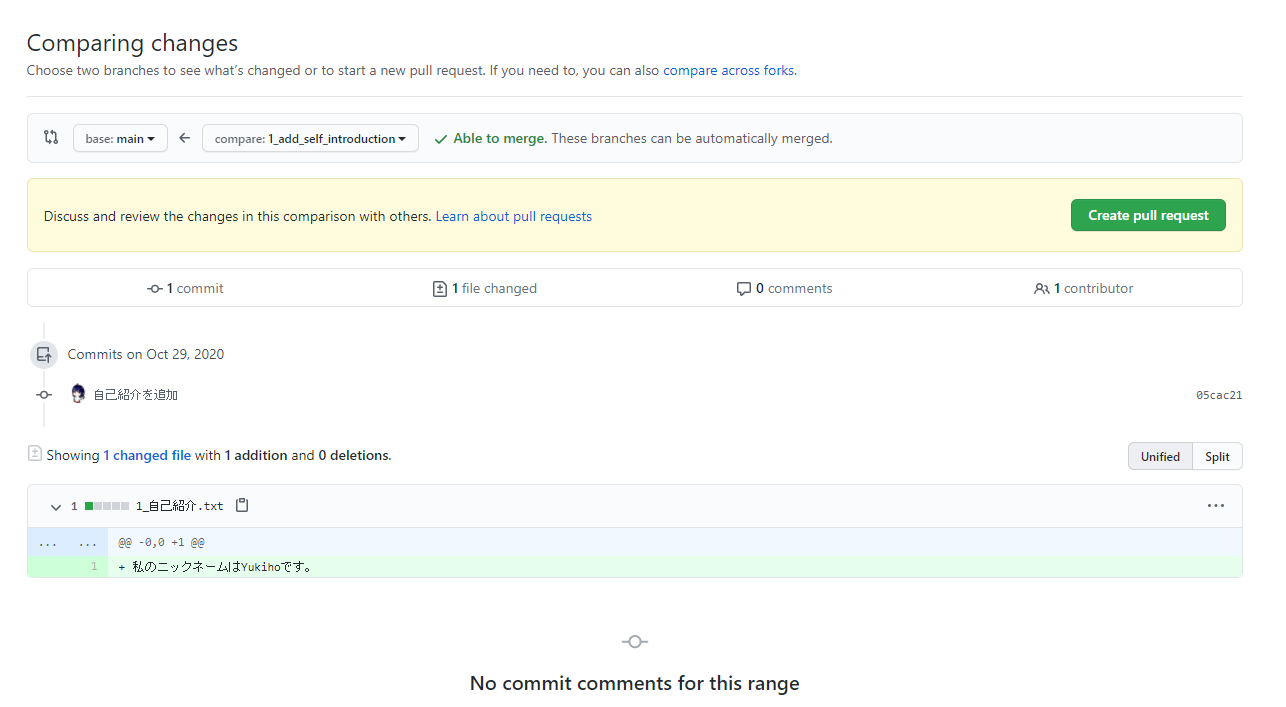Screen dimensions: 1286x707
Task: Open the compare: 1_add_self_introduction dropdown
Action: coord(310,139)
